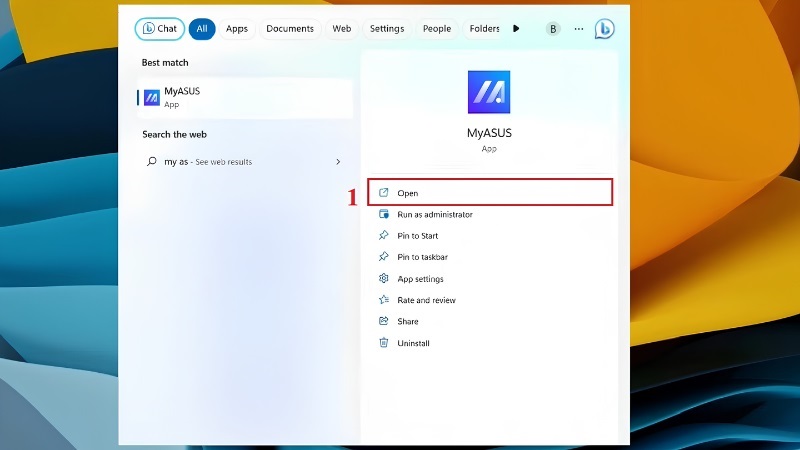This screenshot has height=450, width=800.
Task: Open App settings gear icon
Action: pyautogui.click(x=384, y=279)
